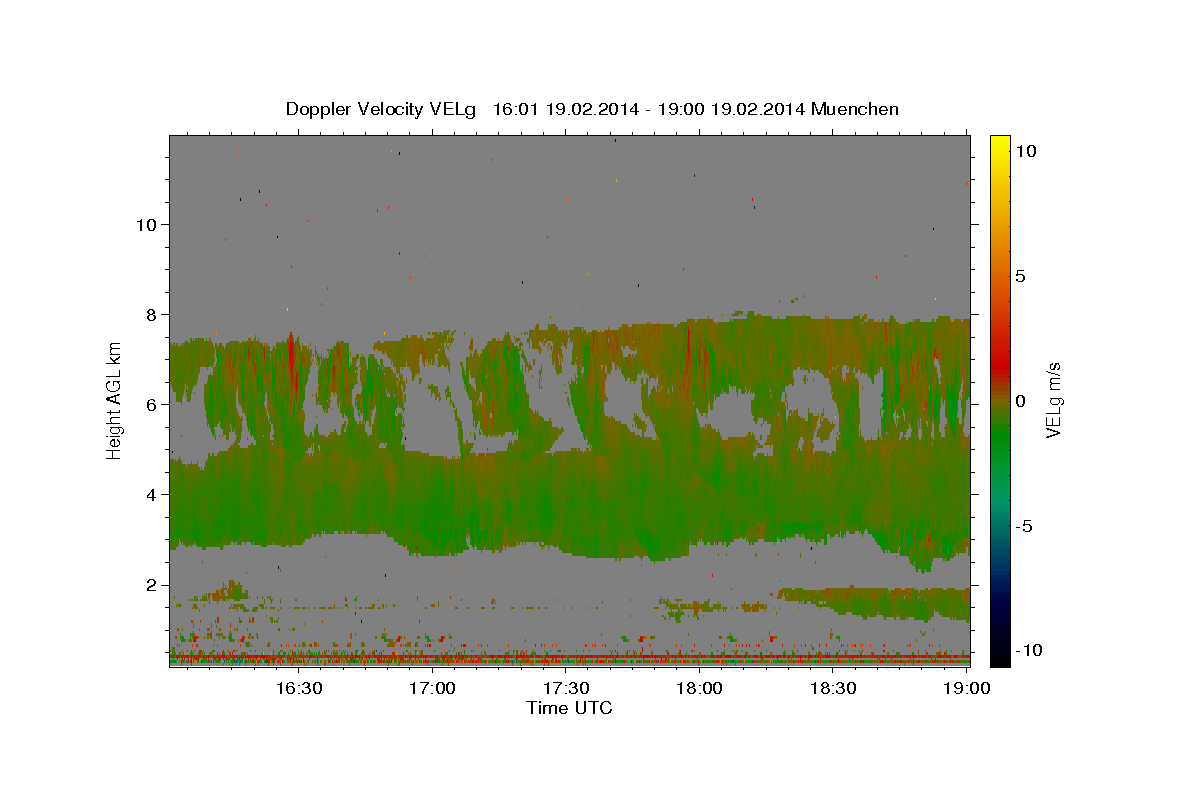Click the colorbar label 'VELg m/s'

[x=1054, y=400]
